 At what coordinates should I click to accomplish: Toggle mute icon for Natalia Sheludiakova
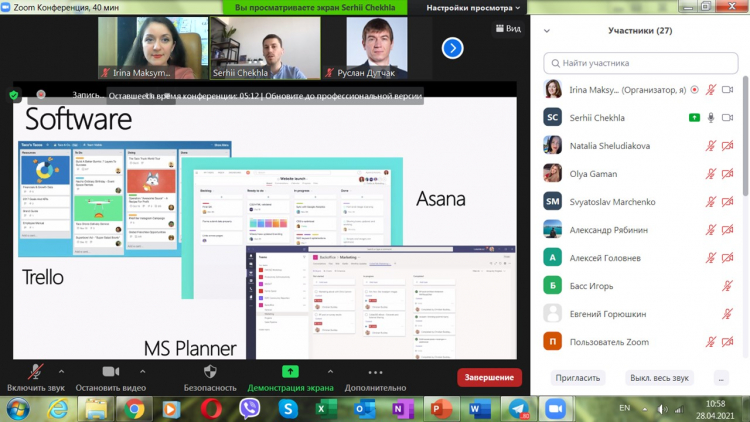click(711, 145)
